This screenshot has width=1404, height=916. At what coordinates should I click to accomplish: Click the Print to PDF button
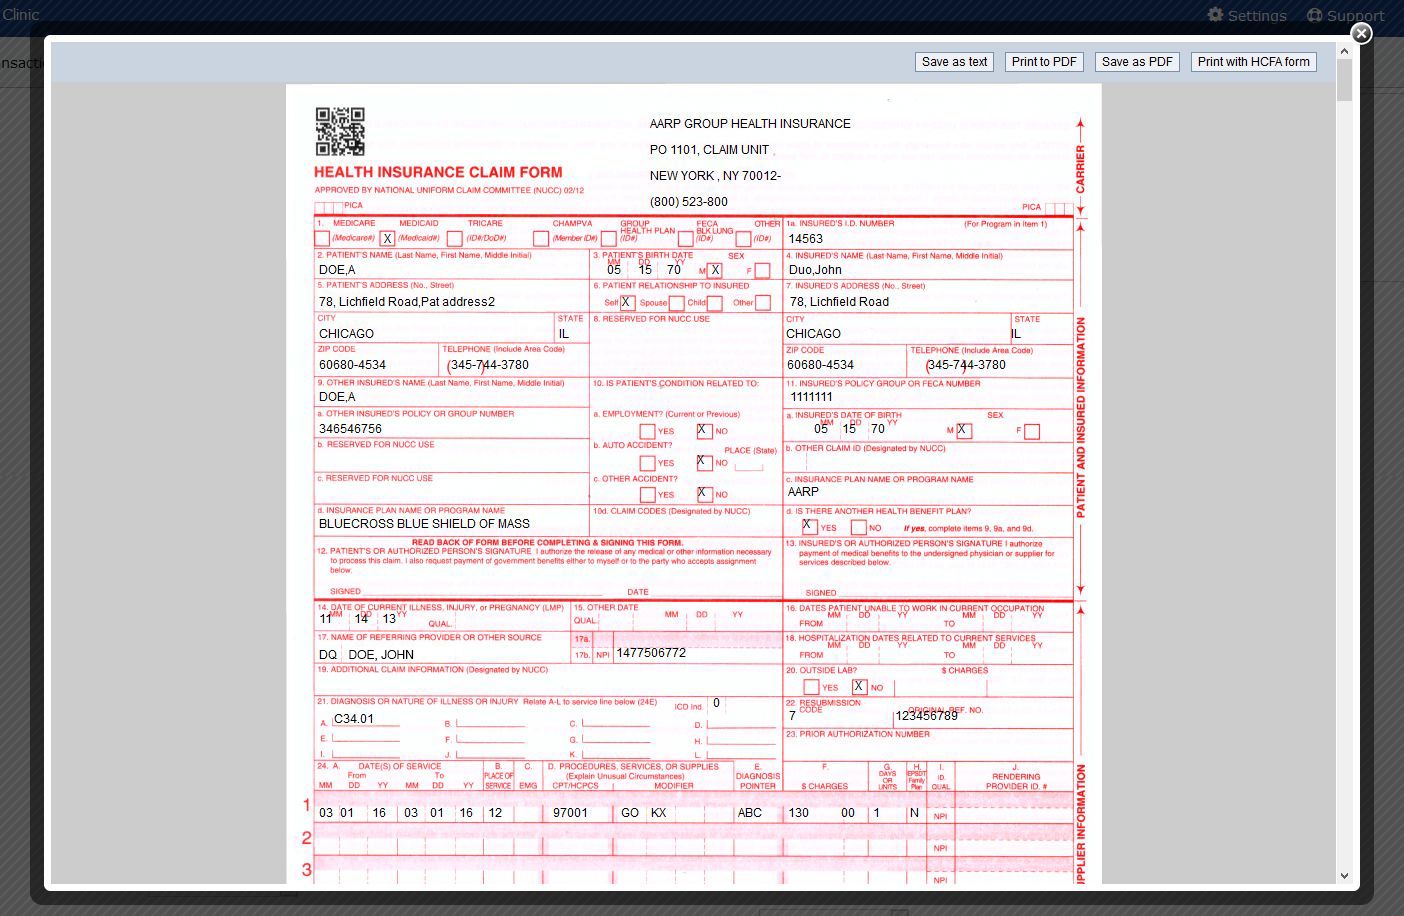[x=1044, y=62]
